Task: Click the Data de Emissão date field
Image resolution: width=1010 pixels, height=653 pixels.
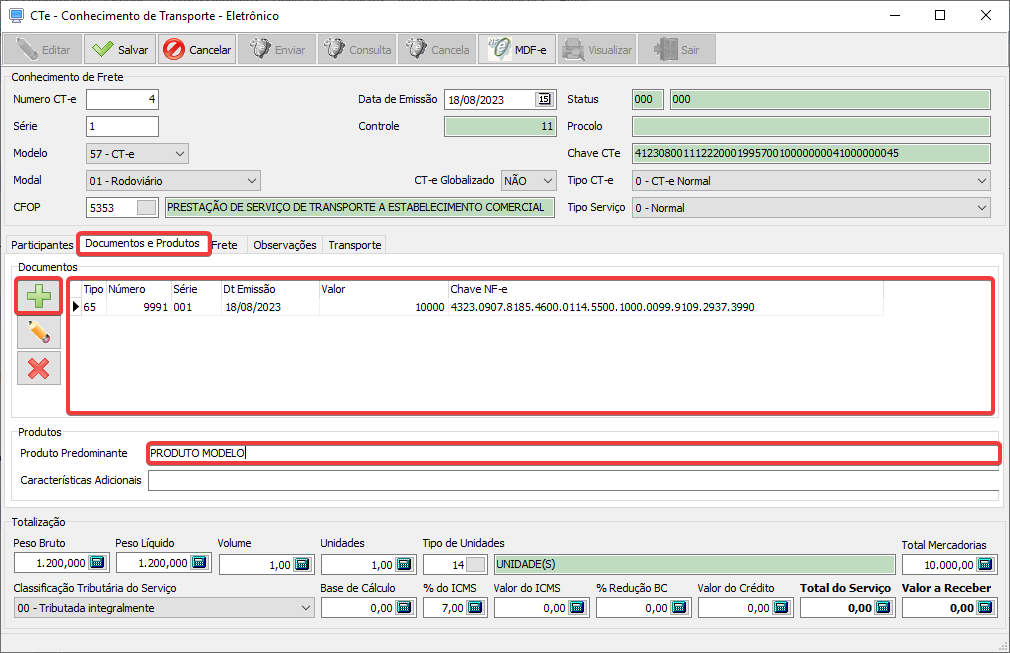Action: [490, 100]
